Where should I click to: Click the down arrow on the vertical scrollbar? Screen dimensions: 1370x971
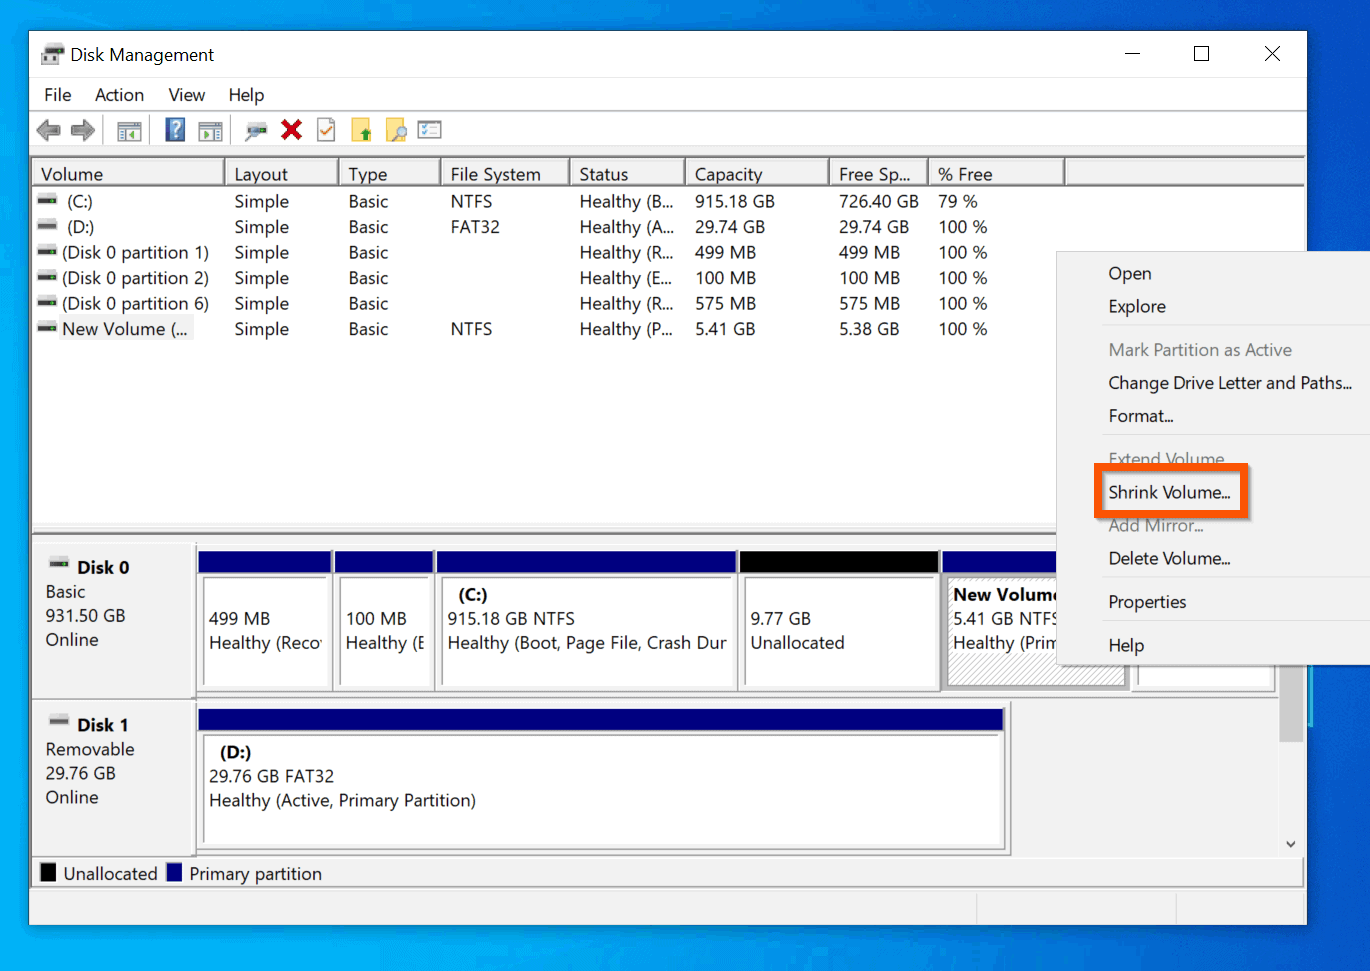1290,843
